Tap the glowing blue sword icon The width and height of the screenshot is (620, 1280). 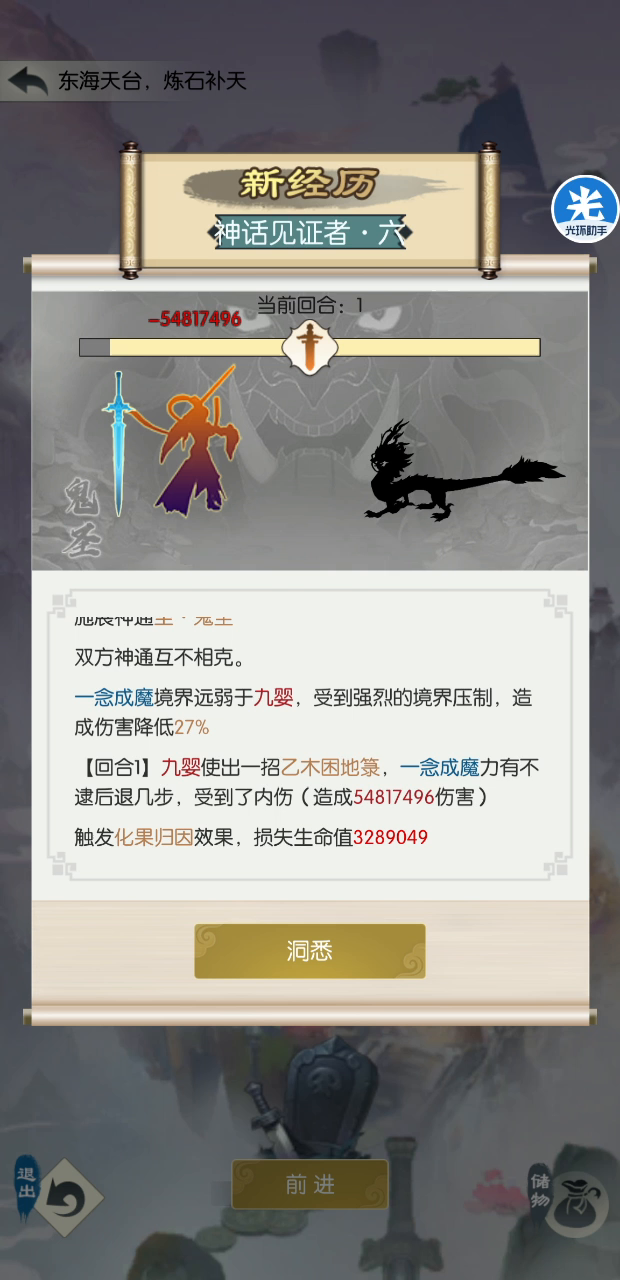click(x=118, y=443)
